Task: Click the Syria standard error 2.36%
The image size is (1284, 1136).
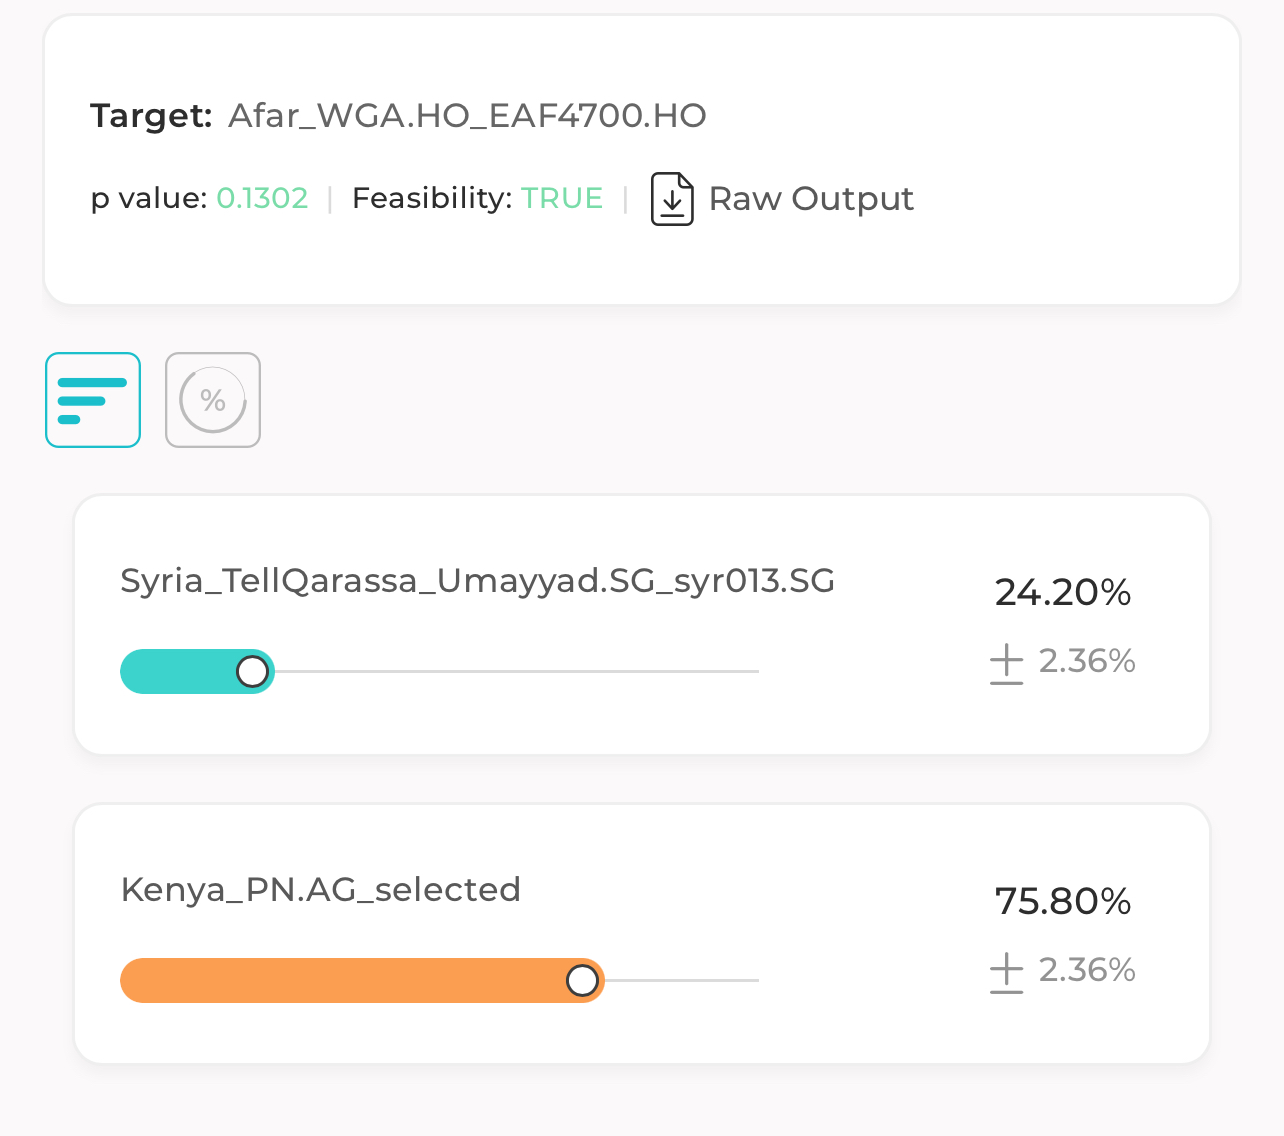Action: click(1087, 661)
